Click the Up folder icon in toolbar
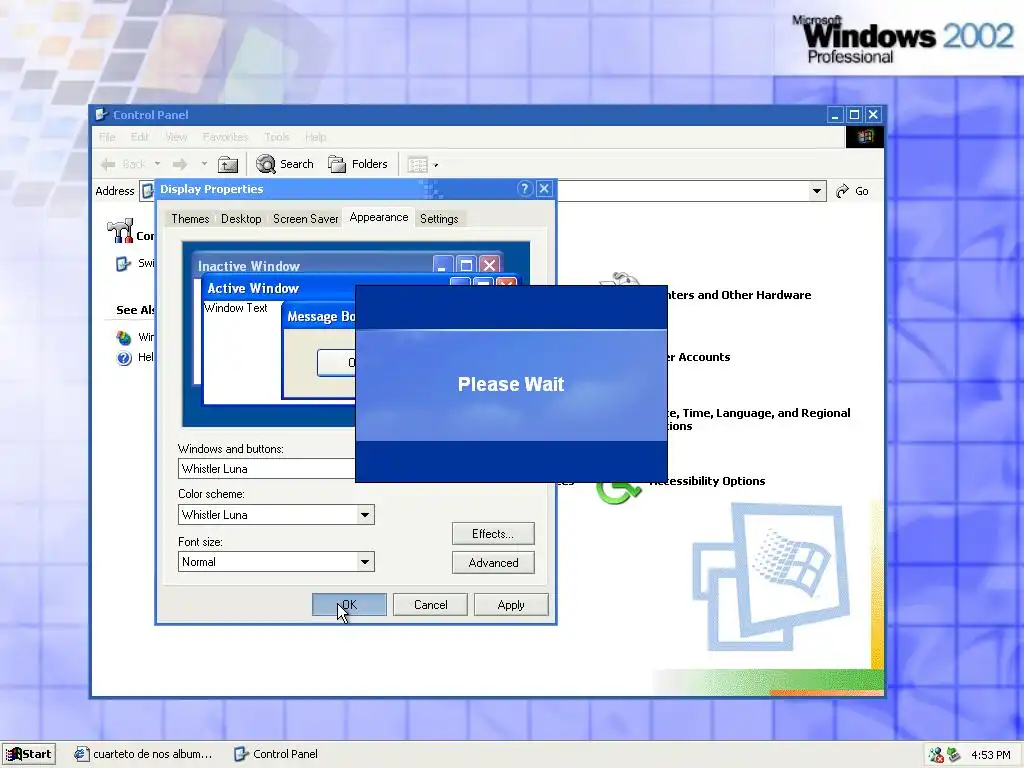 [228, 164]
